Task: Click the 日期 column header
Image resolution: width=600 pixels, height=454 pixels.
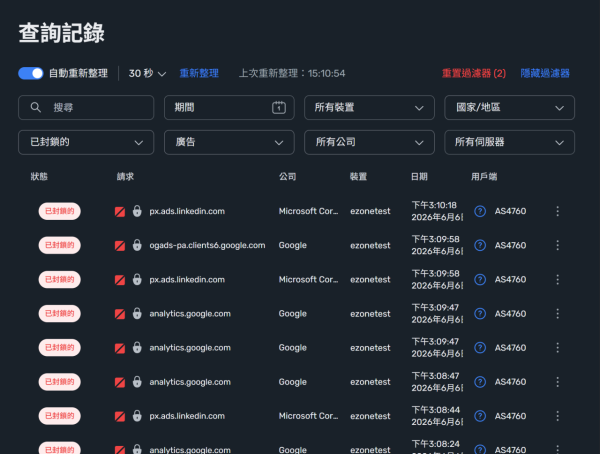Action: pos(419,176)
